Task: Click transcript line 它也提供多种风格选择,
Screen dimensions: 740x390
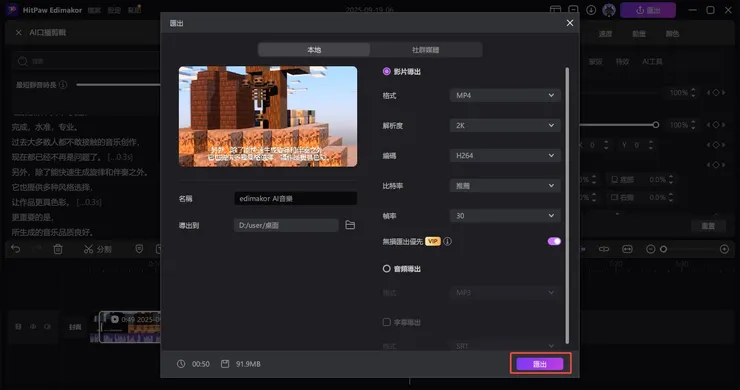Action: click(x=52, y=187)
